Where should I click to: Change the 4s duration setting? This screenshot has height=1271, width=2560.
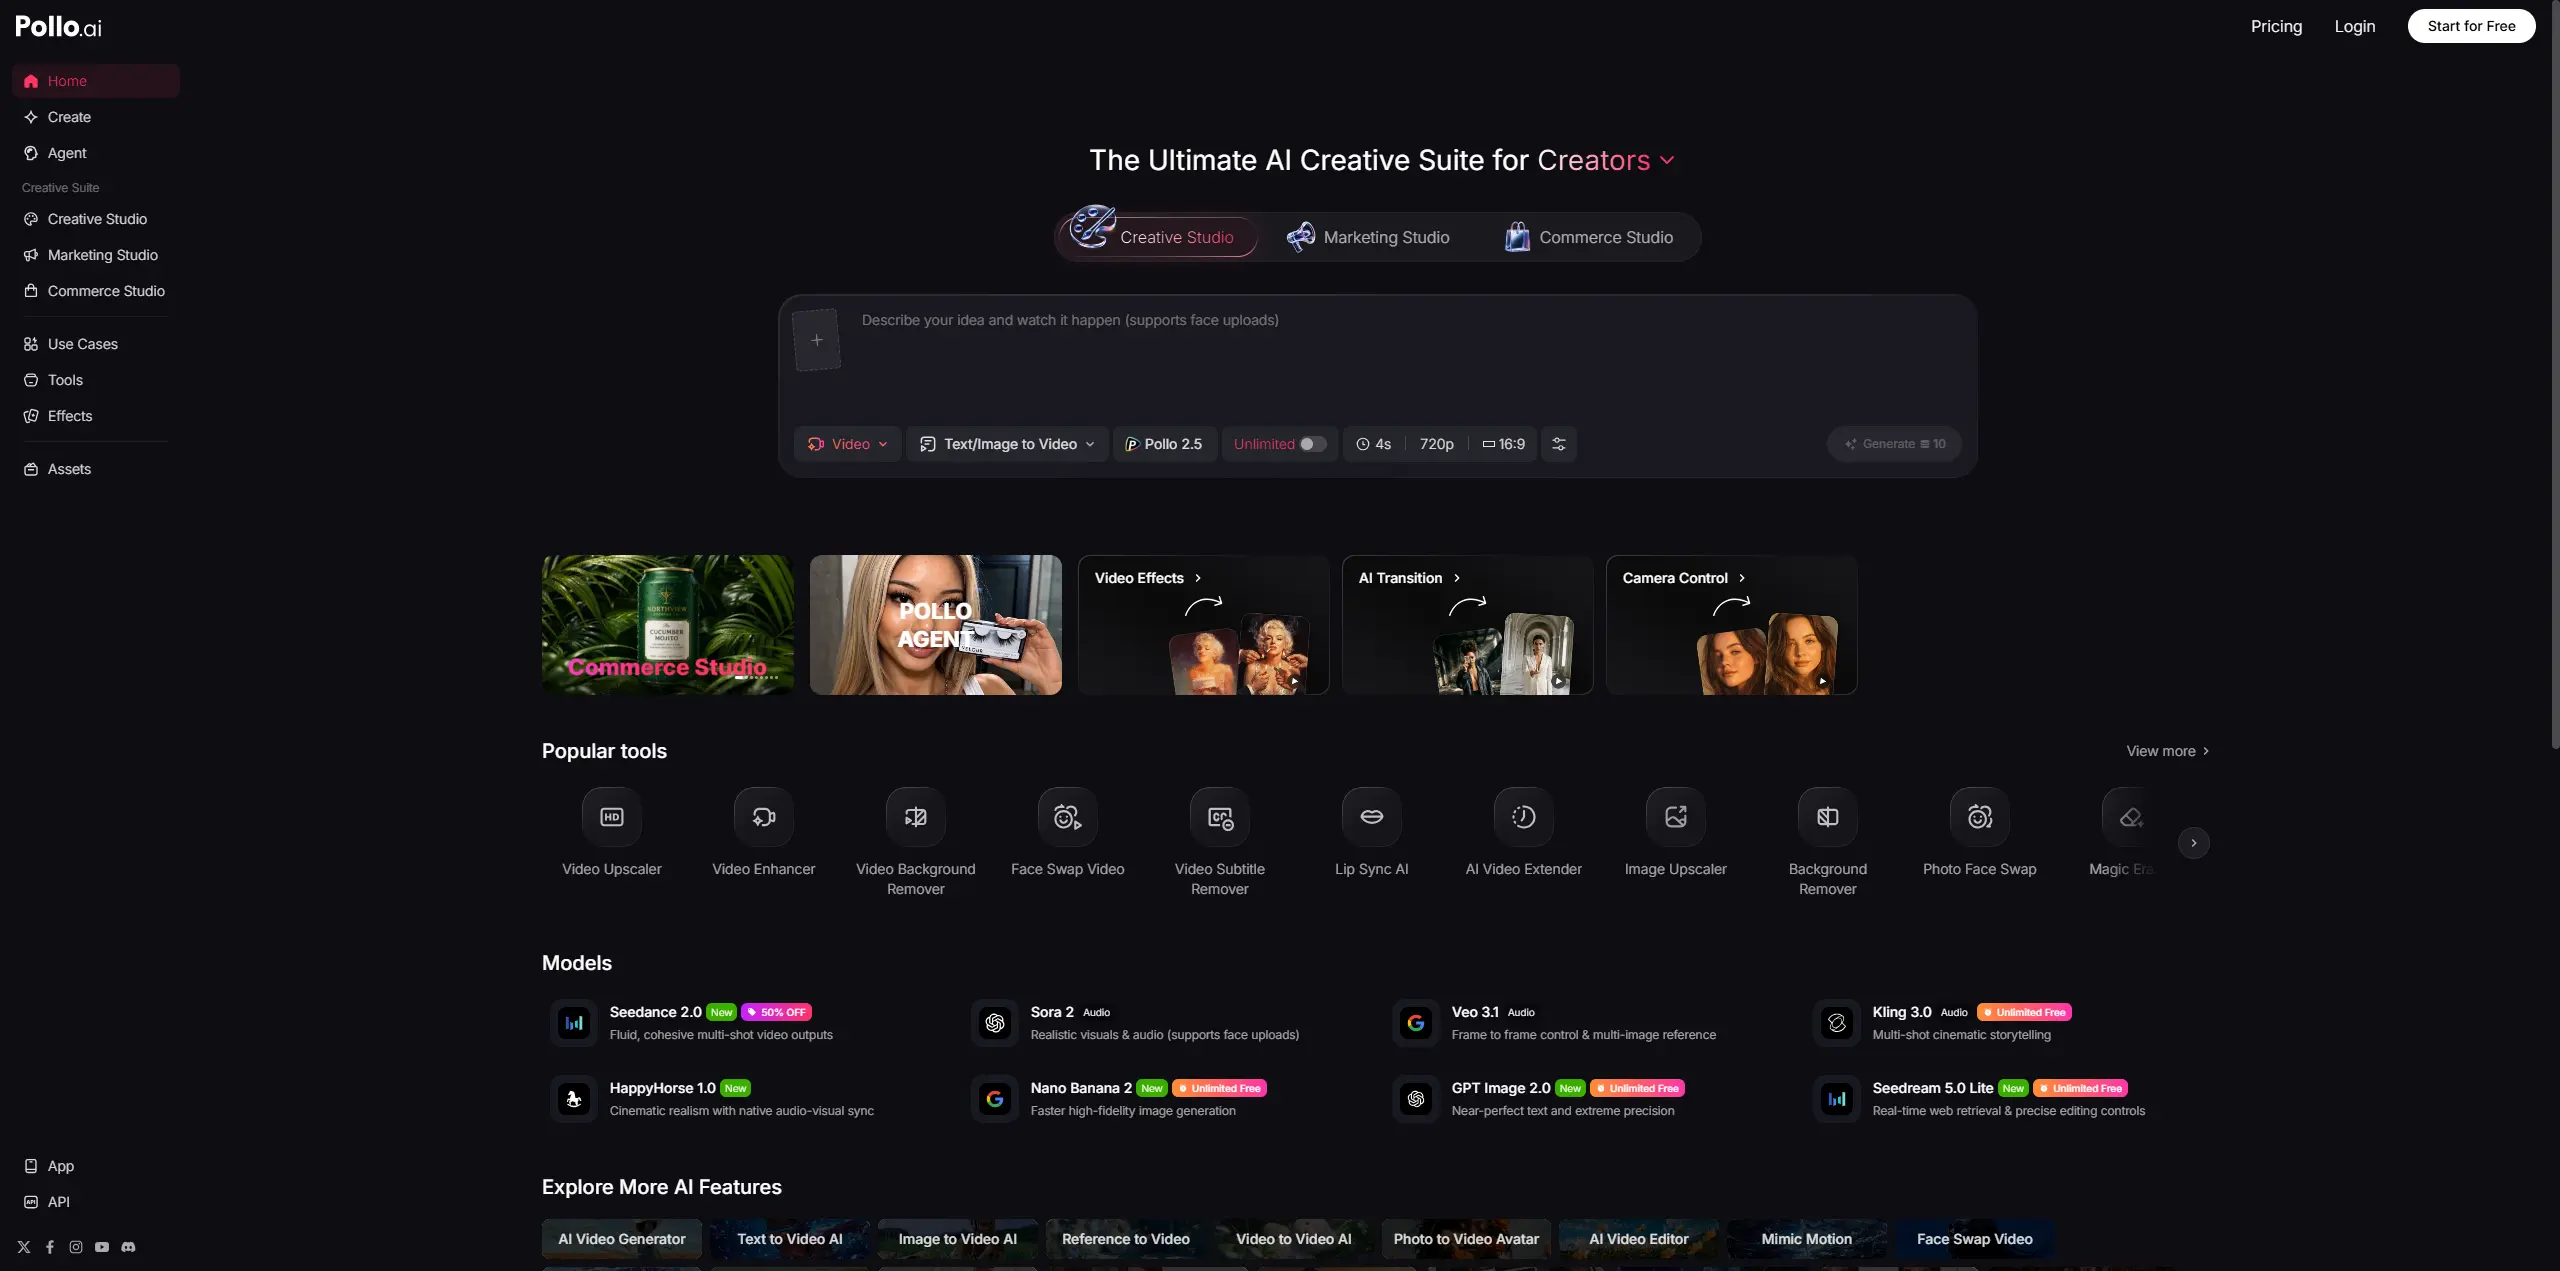1374,444
